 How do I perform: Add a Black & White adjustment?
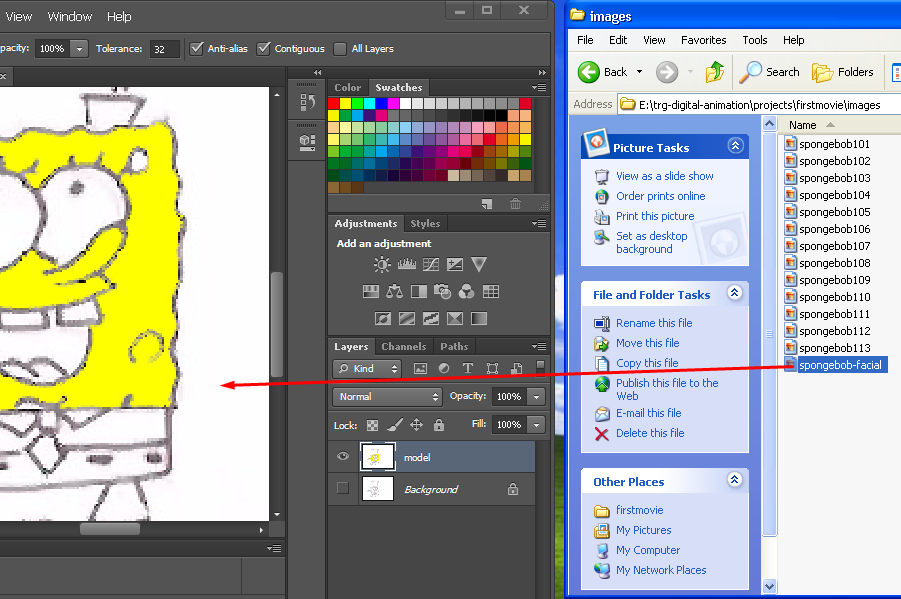pos(419,291)
